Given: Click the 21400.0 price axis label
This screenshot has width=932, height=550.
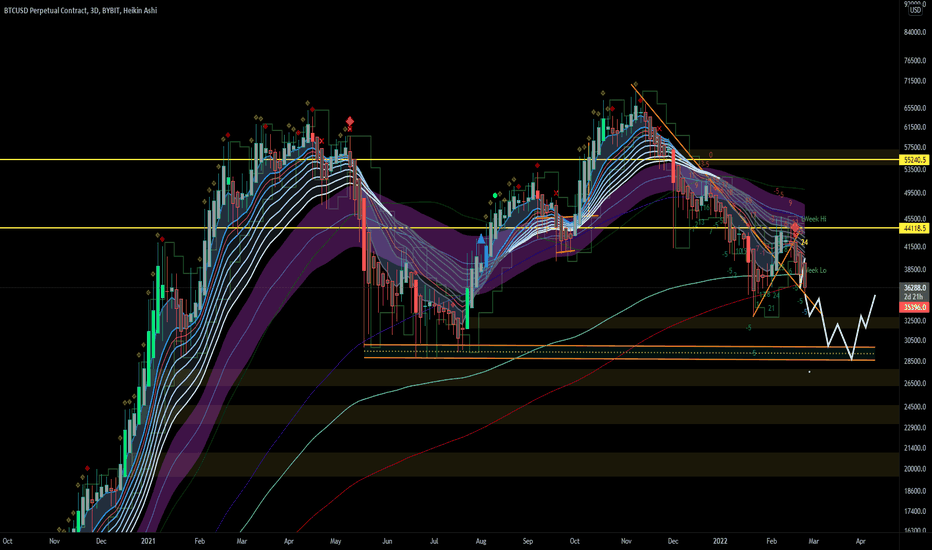Looking at the screenshot, I should point(915,448).
